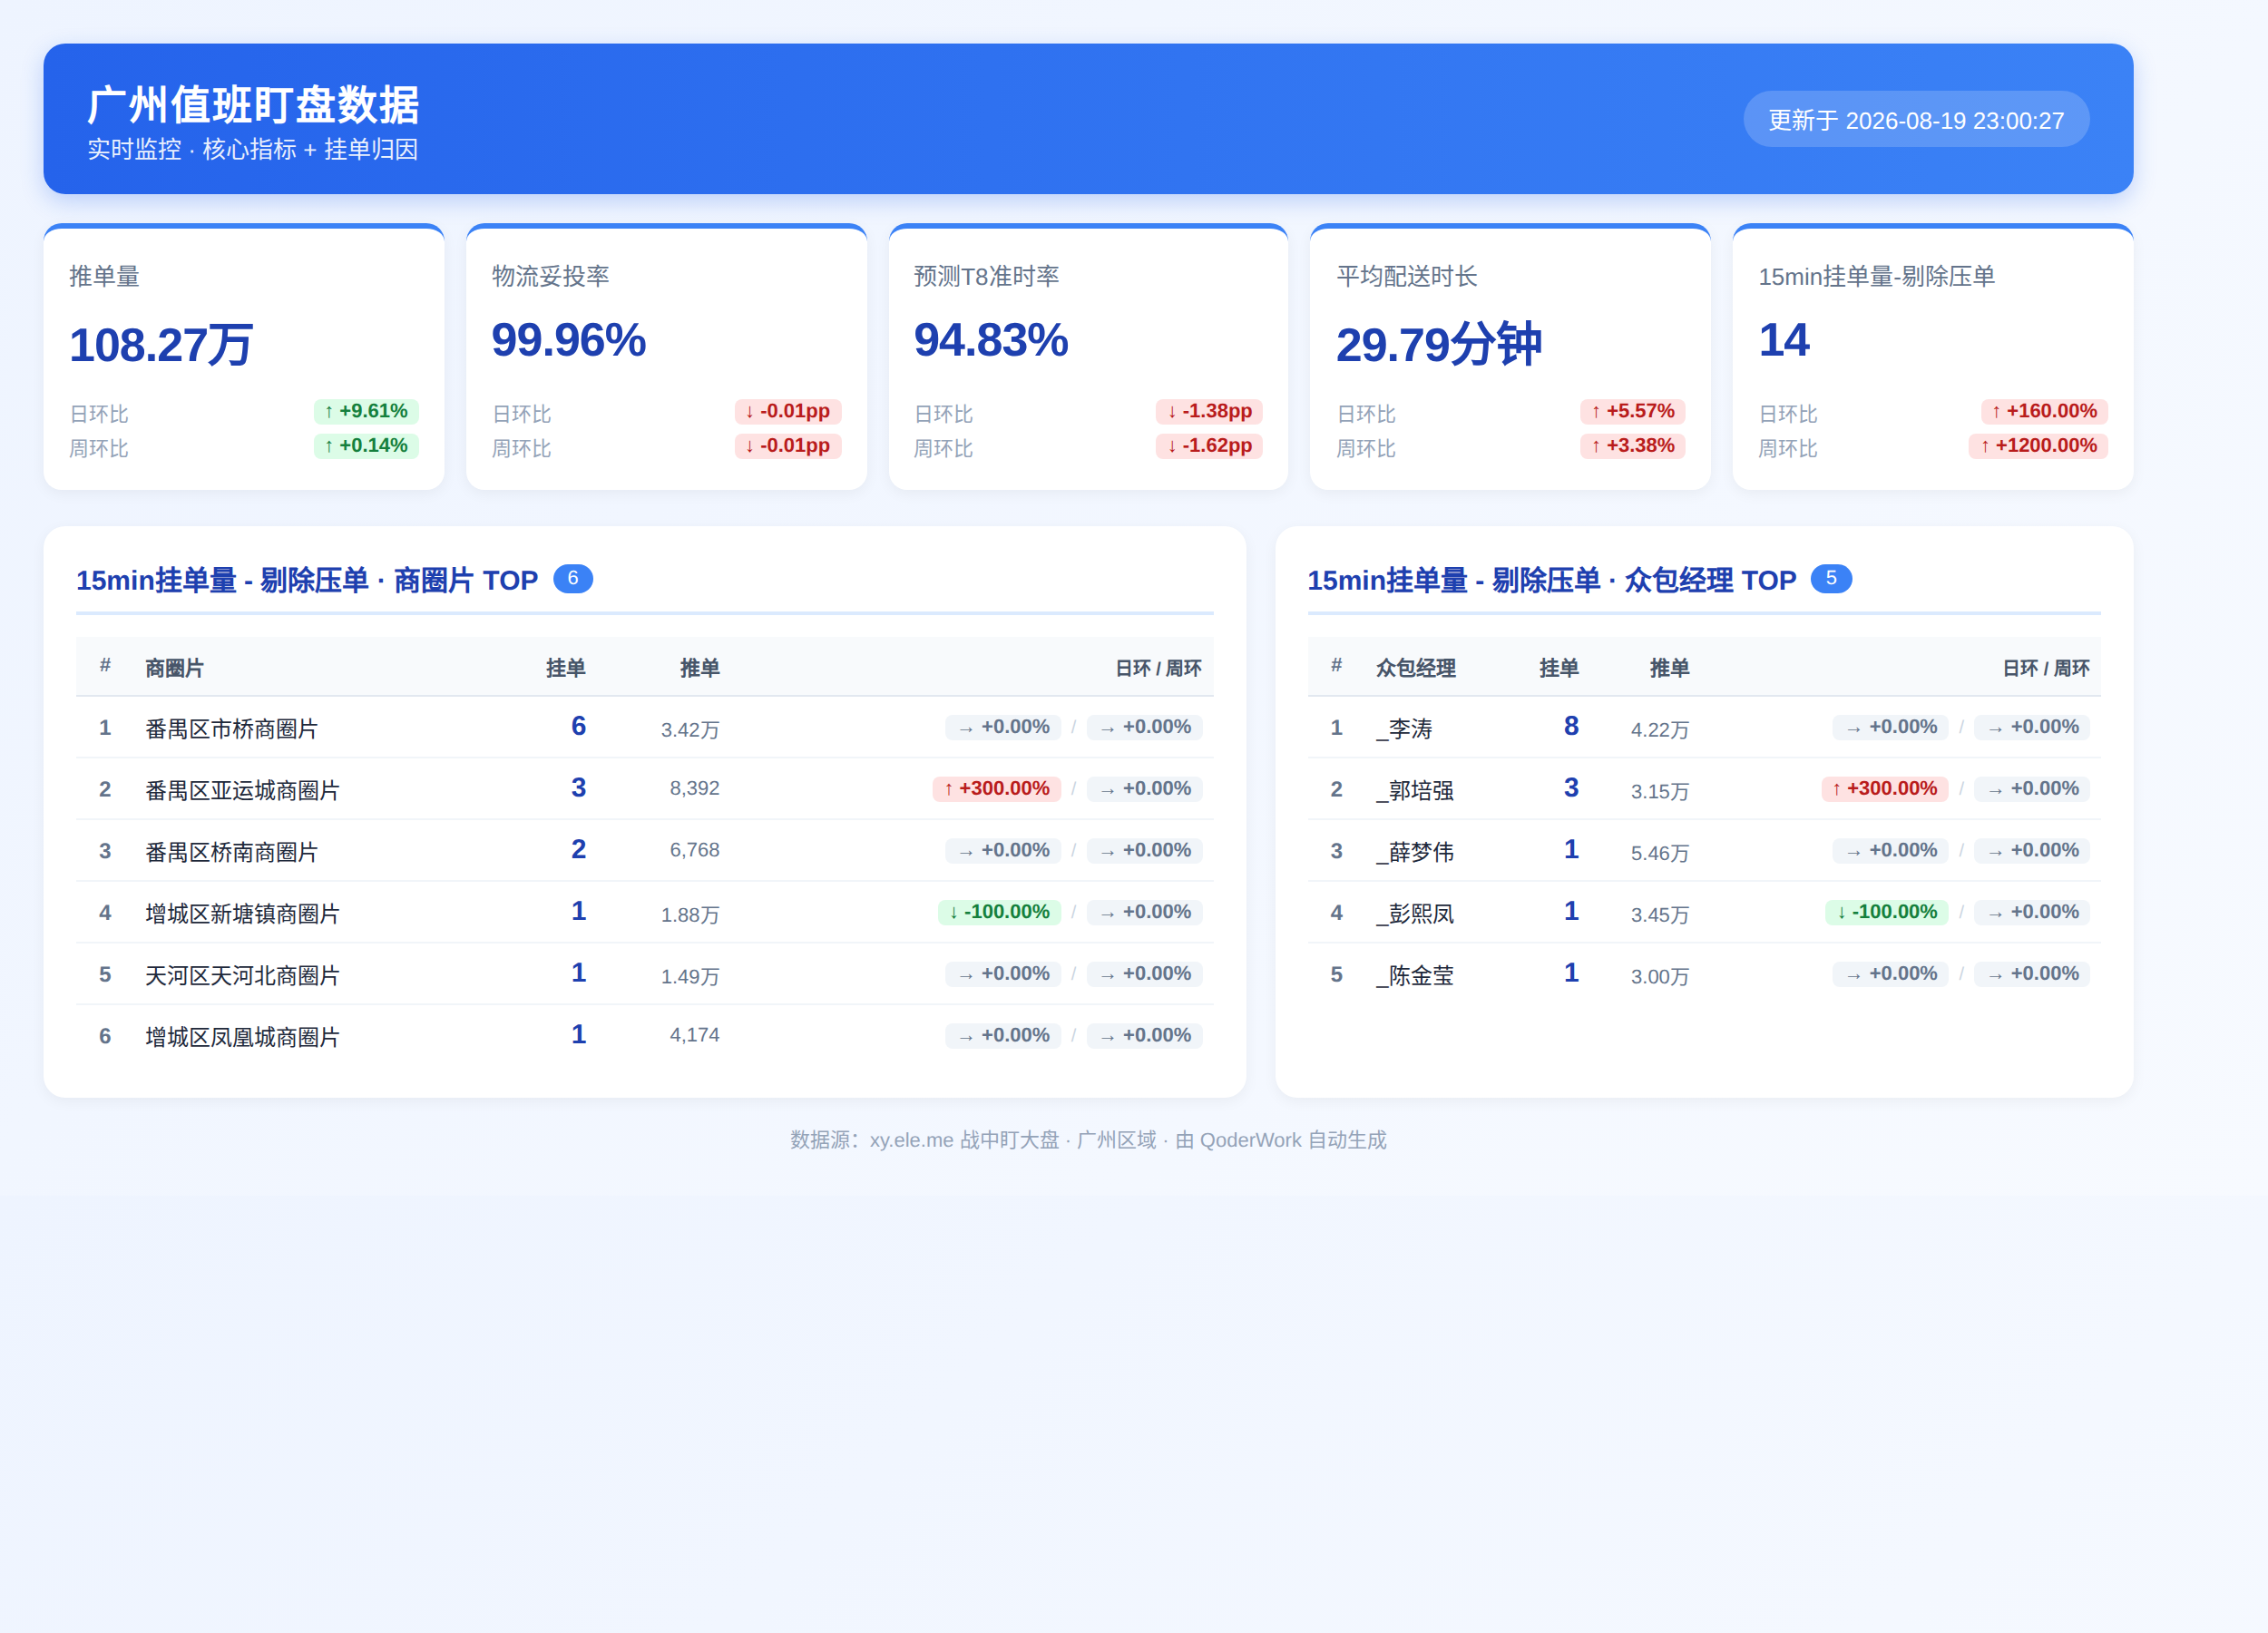Click the 15min挂单量 众包经理 TOP heading
This screenshot has width=2268, height=1633.
1552,580
